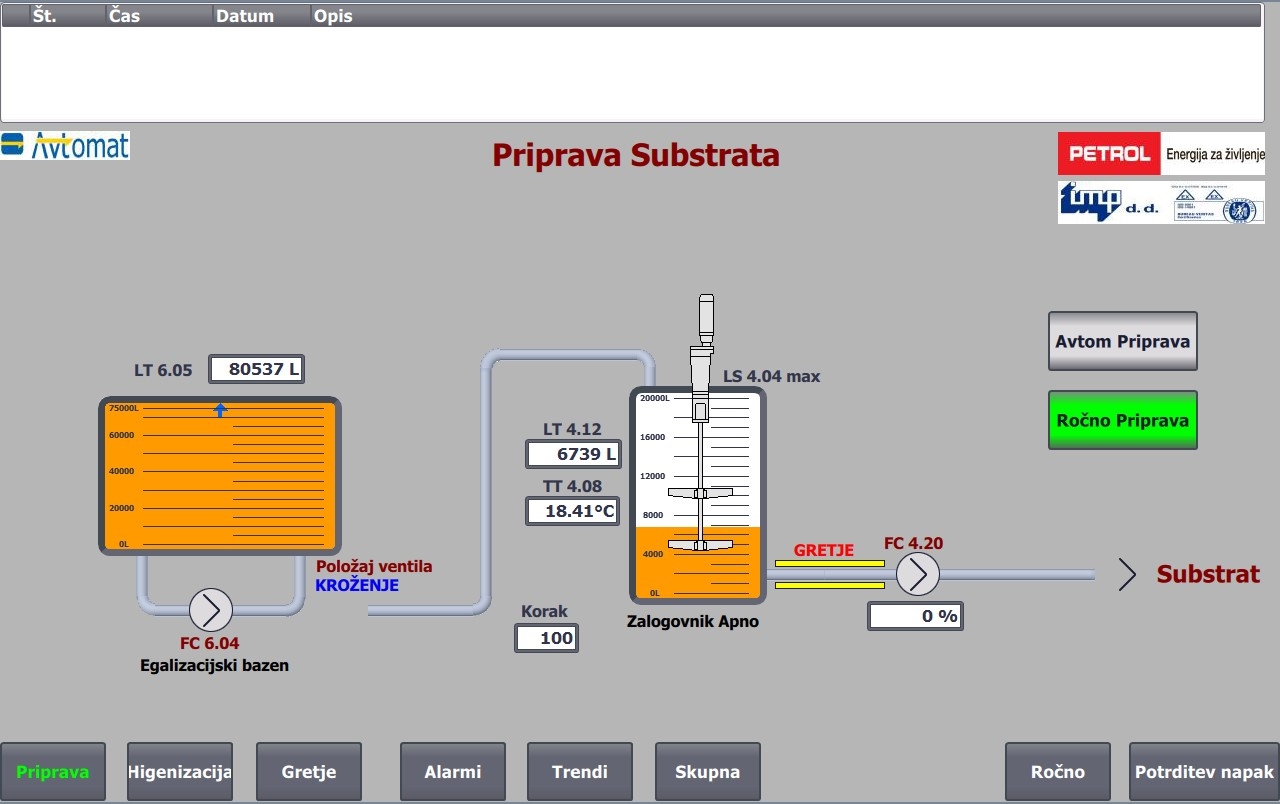
Task: Click the FC 6.04 pump symbol
Action: point(210,609)
